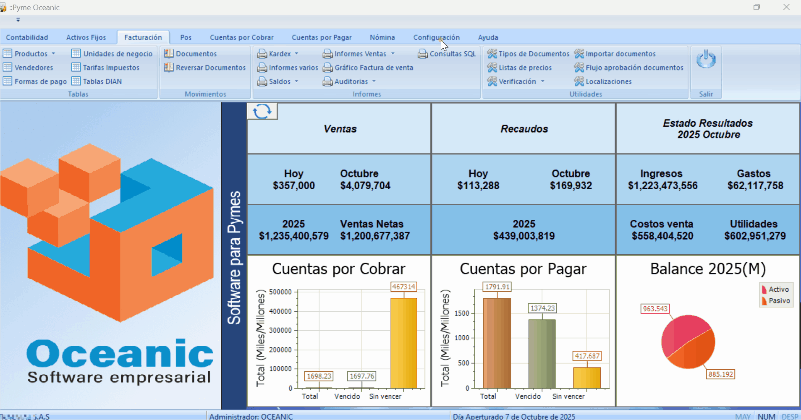801x420 pixels.
Task: Launch Tipos de Documentos utility
Action: 526,53
